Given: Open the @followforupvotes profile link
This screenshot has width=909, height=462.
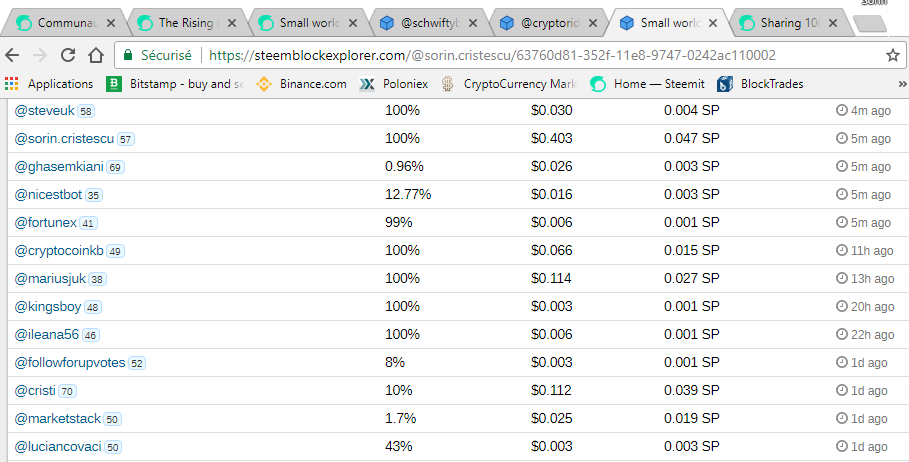Looking at the screenshot, I should click(x=70, y=363).
